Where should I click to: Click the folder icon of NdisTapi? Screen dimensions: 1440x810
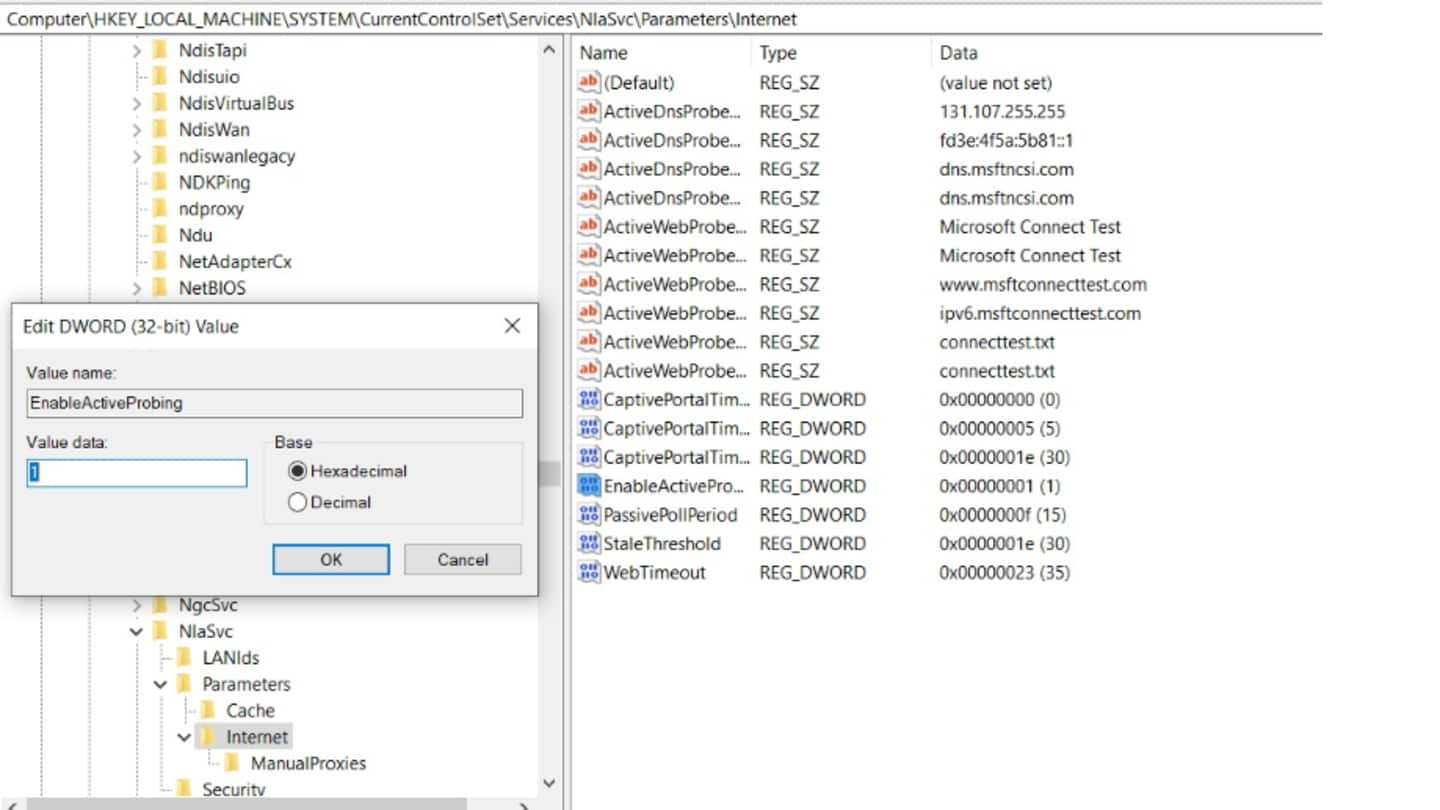coord(160,50)
